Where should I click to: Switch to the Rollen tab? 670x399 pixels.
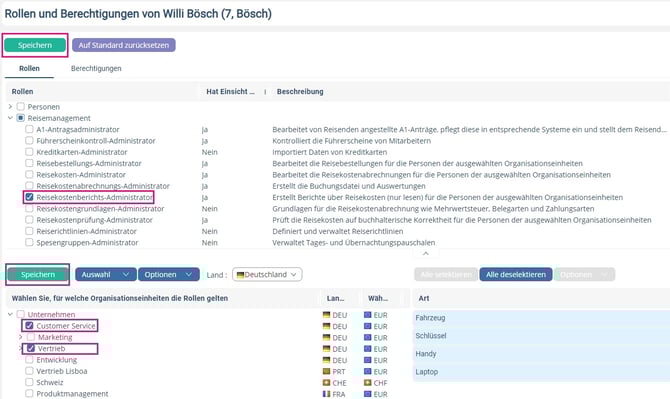(29, 68)
